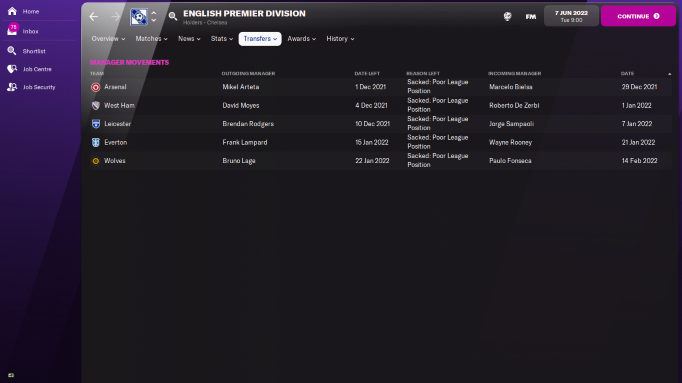Open Roberto De Zerbi's profile

(x=514, y=105)
